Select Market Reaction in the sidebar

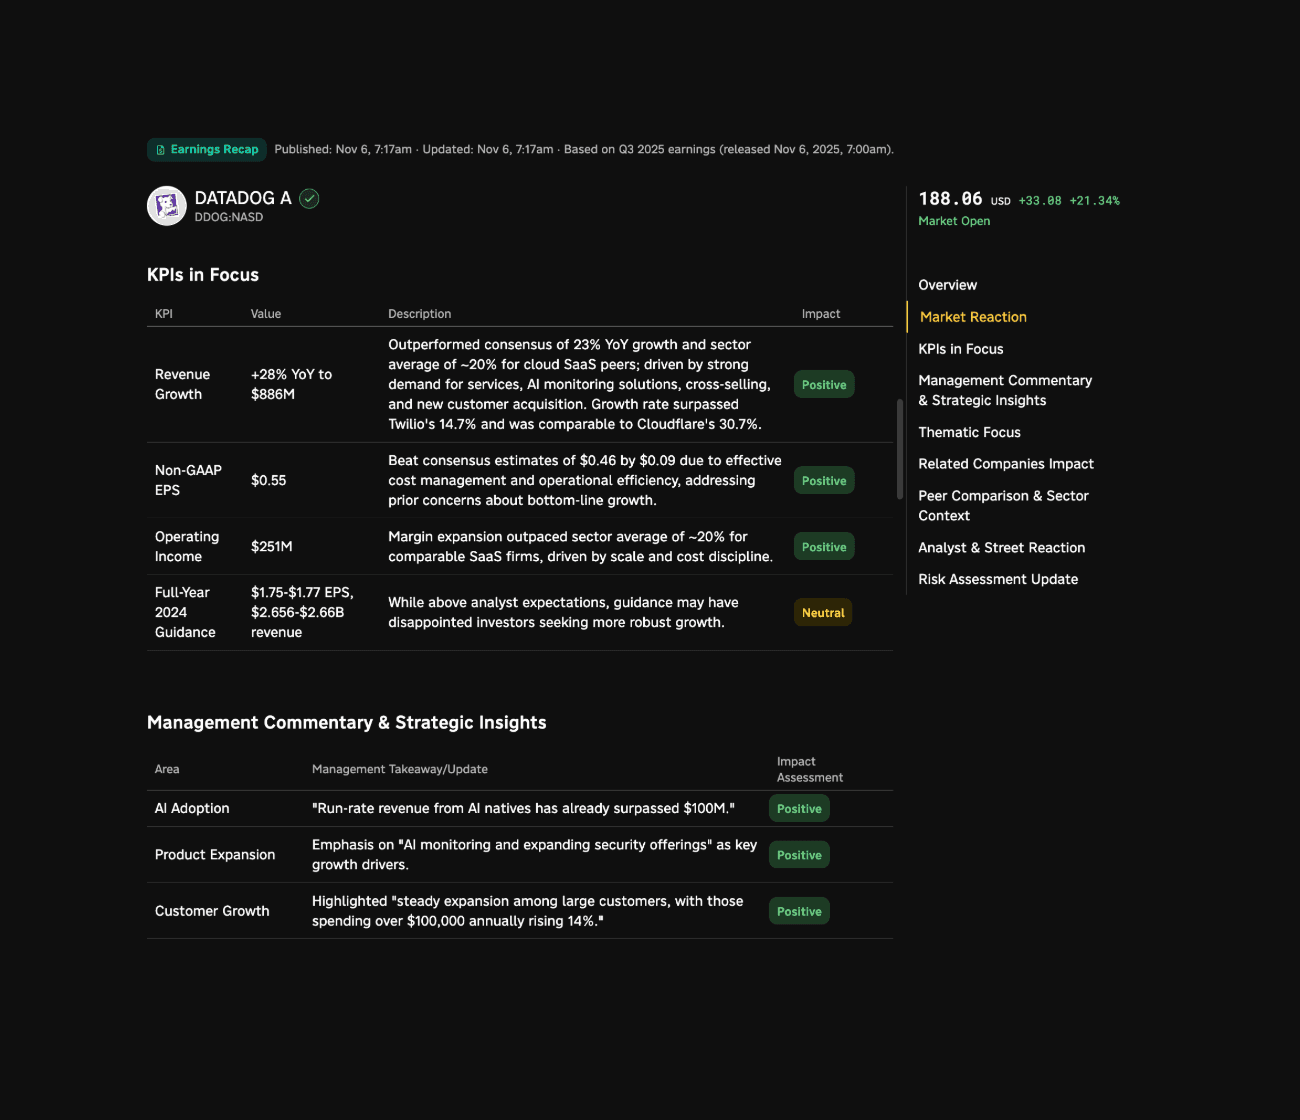click(973, 317)
